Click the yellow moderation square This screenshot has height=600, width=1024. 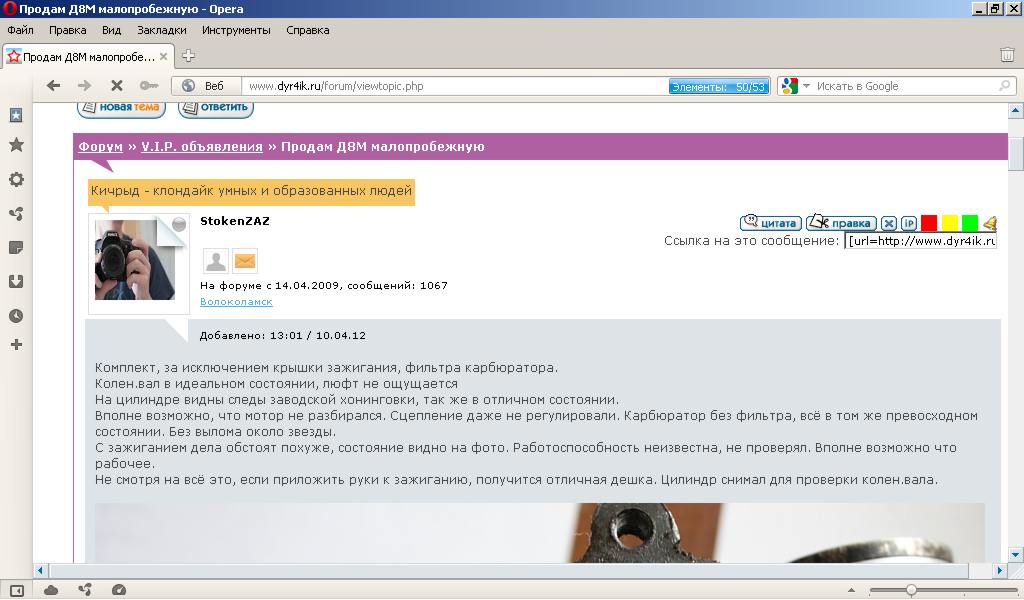pos(950,223)
